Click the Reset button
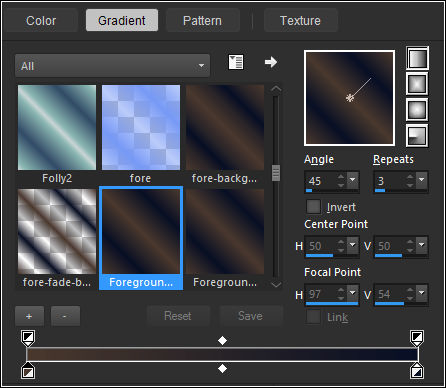 pyautogui.click(x=178, y=316)
